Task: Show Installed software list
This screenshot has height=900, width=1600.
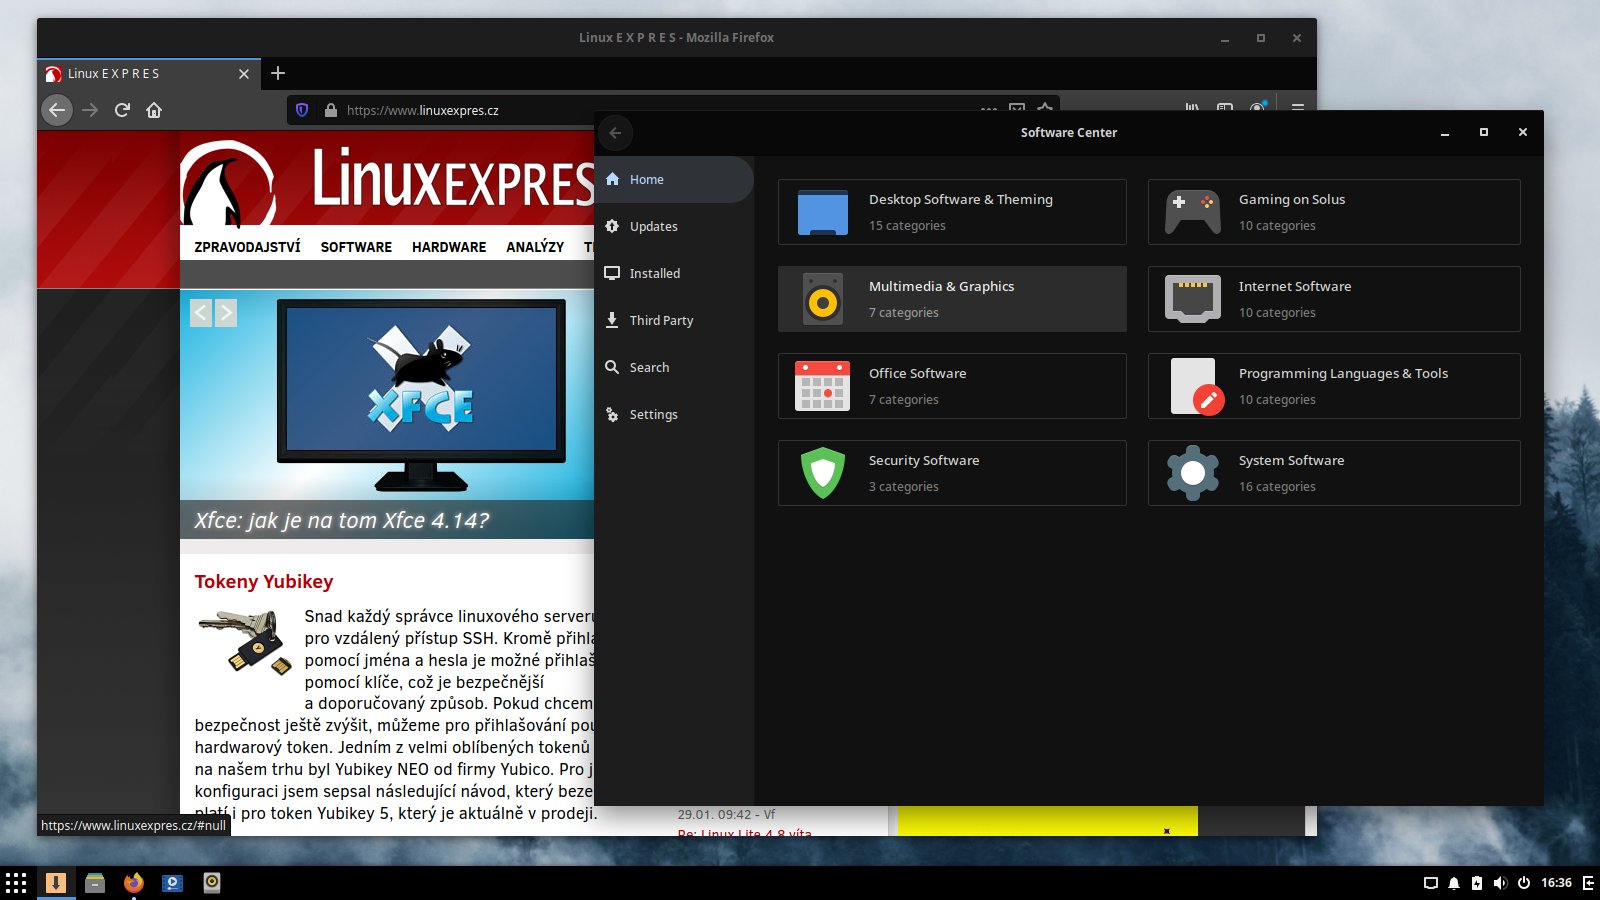Action: coord(674,274)
